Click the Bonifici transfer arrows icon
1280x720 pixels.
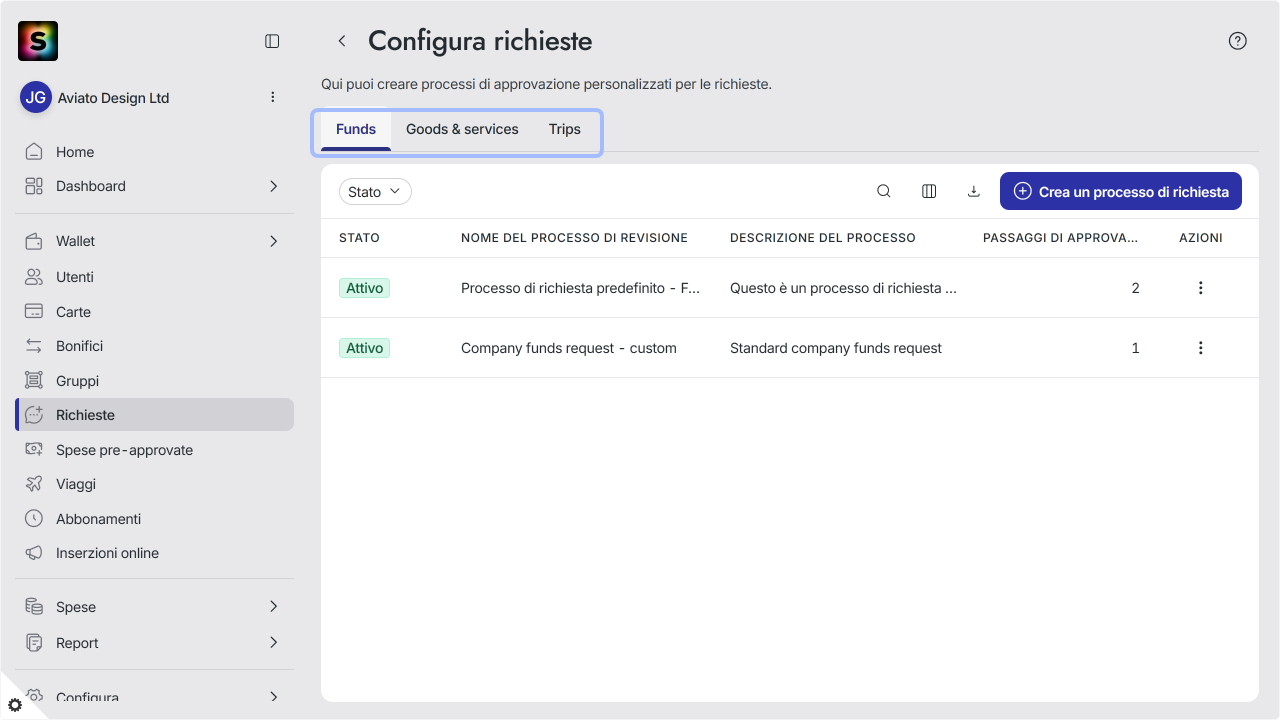(34, 346)
